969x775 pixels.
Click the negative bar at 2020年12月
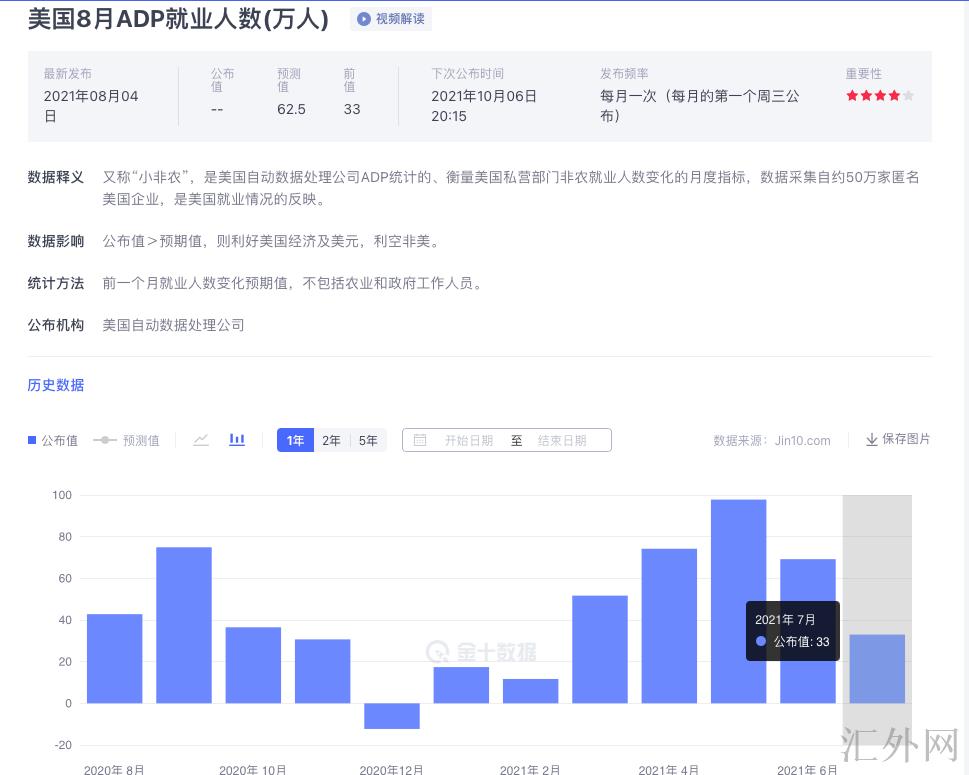[392, 716]
